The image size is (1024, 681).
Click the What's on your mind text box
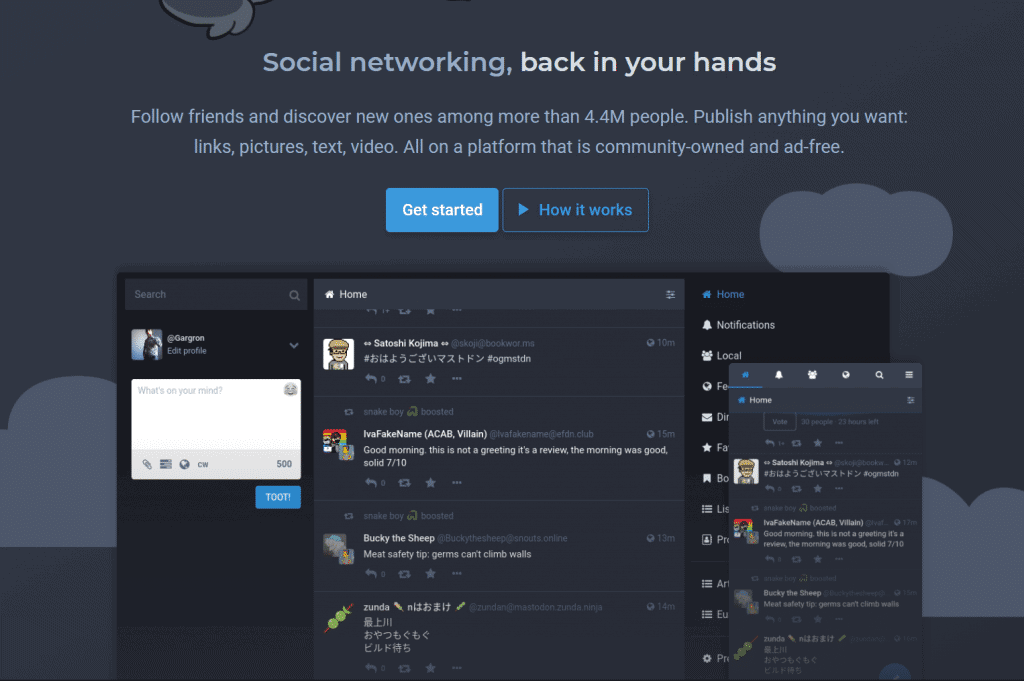tap(216, 415)
